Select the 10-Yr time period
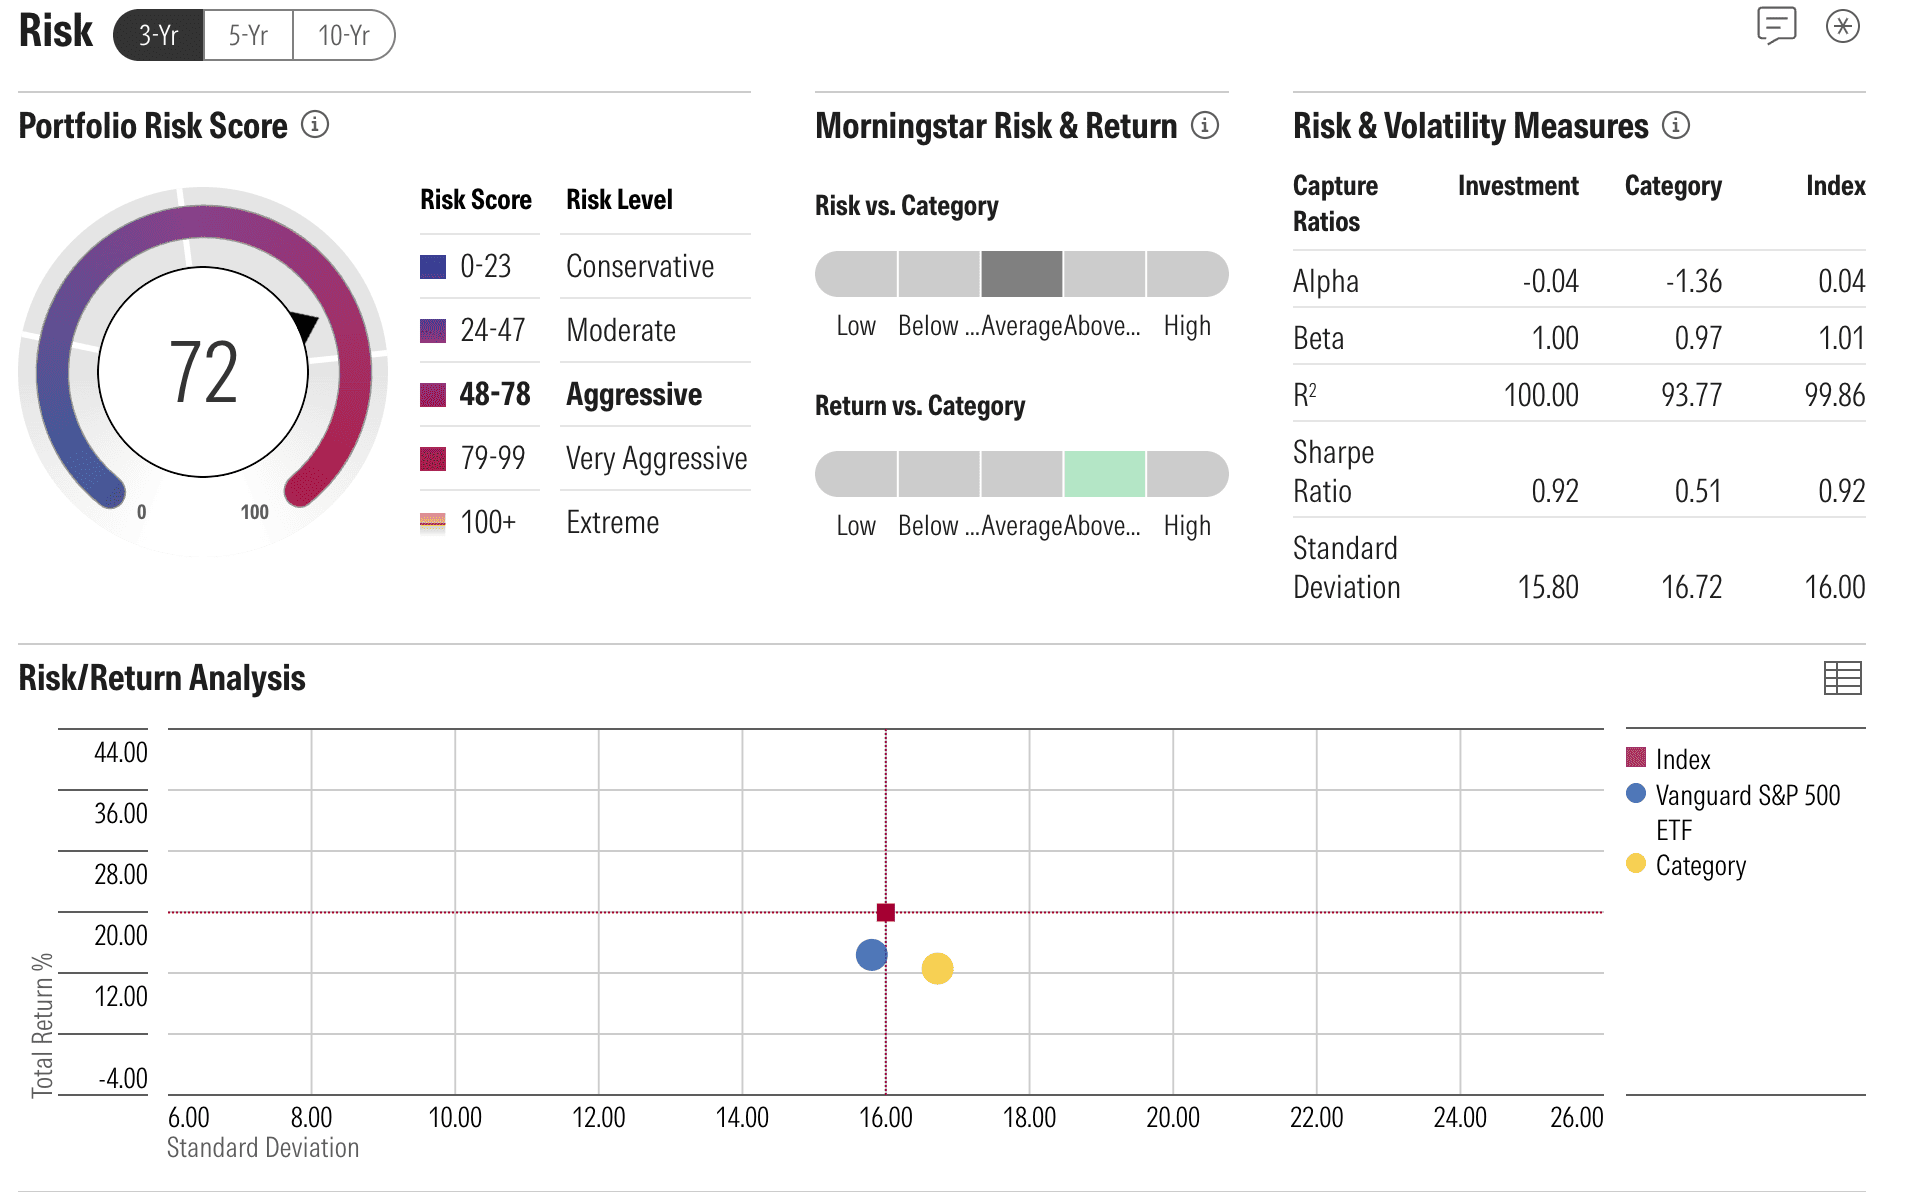 [x=344, y=35]
